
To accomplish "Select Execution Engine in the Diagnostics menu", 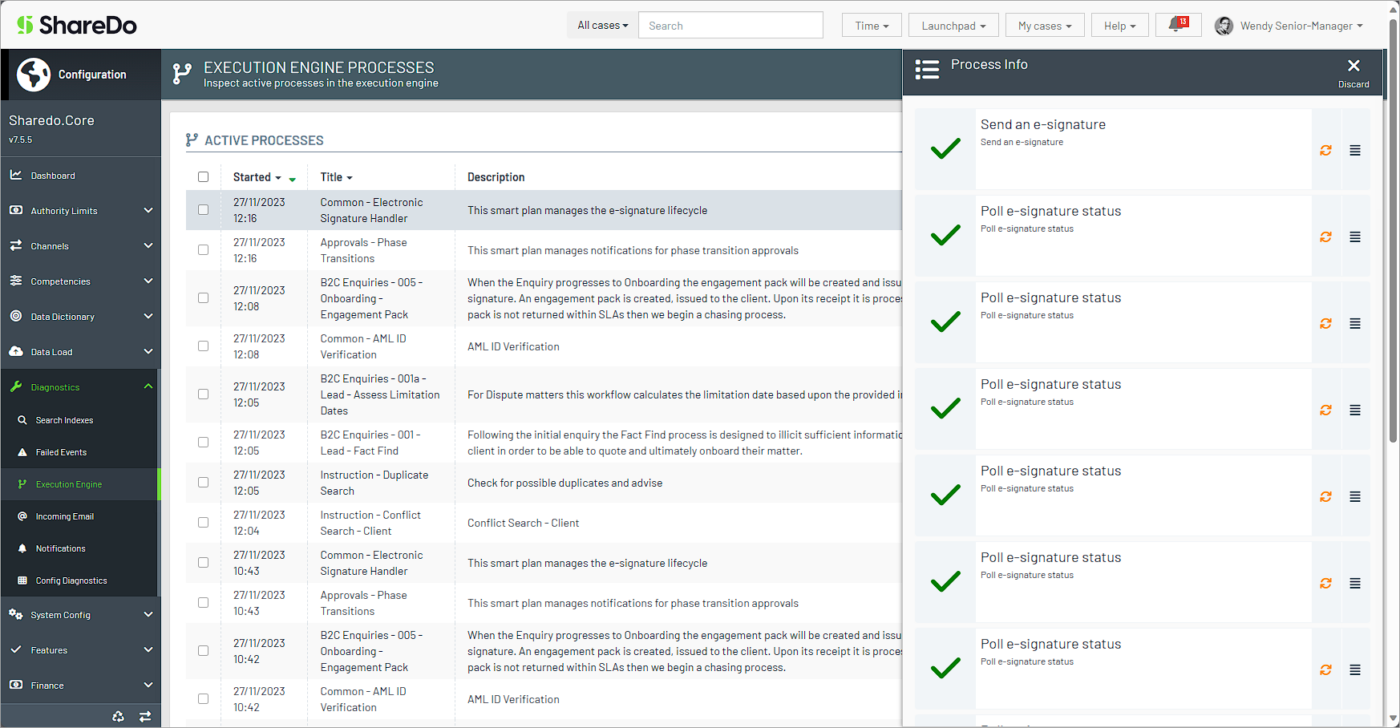I will 80,484.
